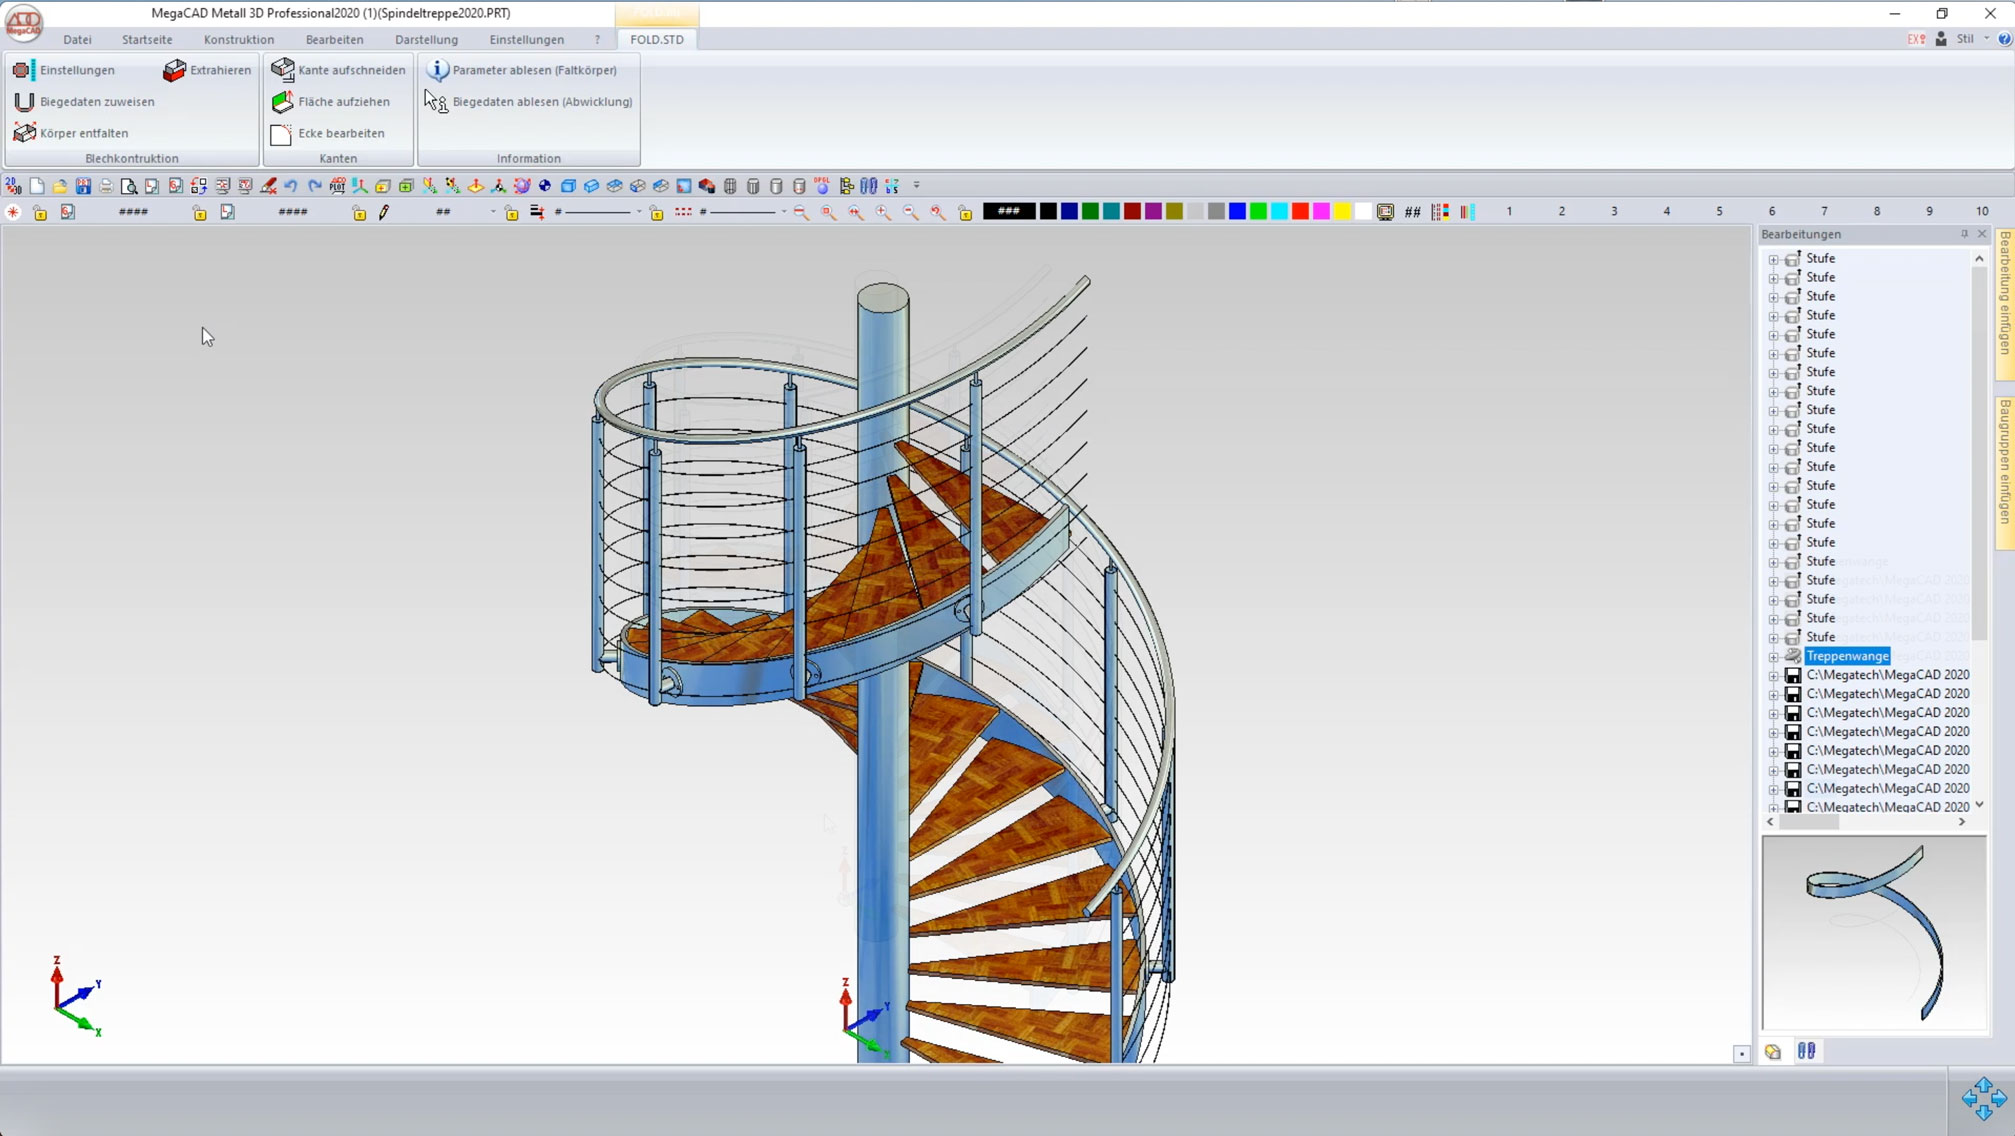Open the line style dropdown
The height and width of the screenshot is (1136, 2015).
coord(637,212)
